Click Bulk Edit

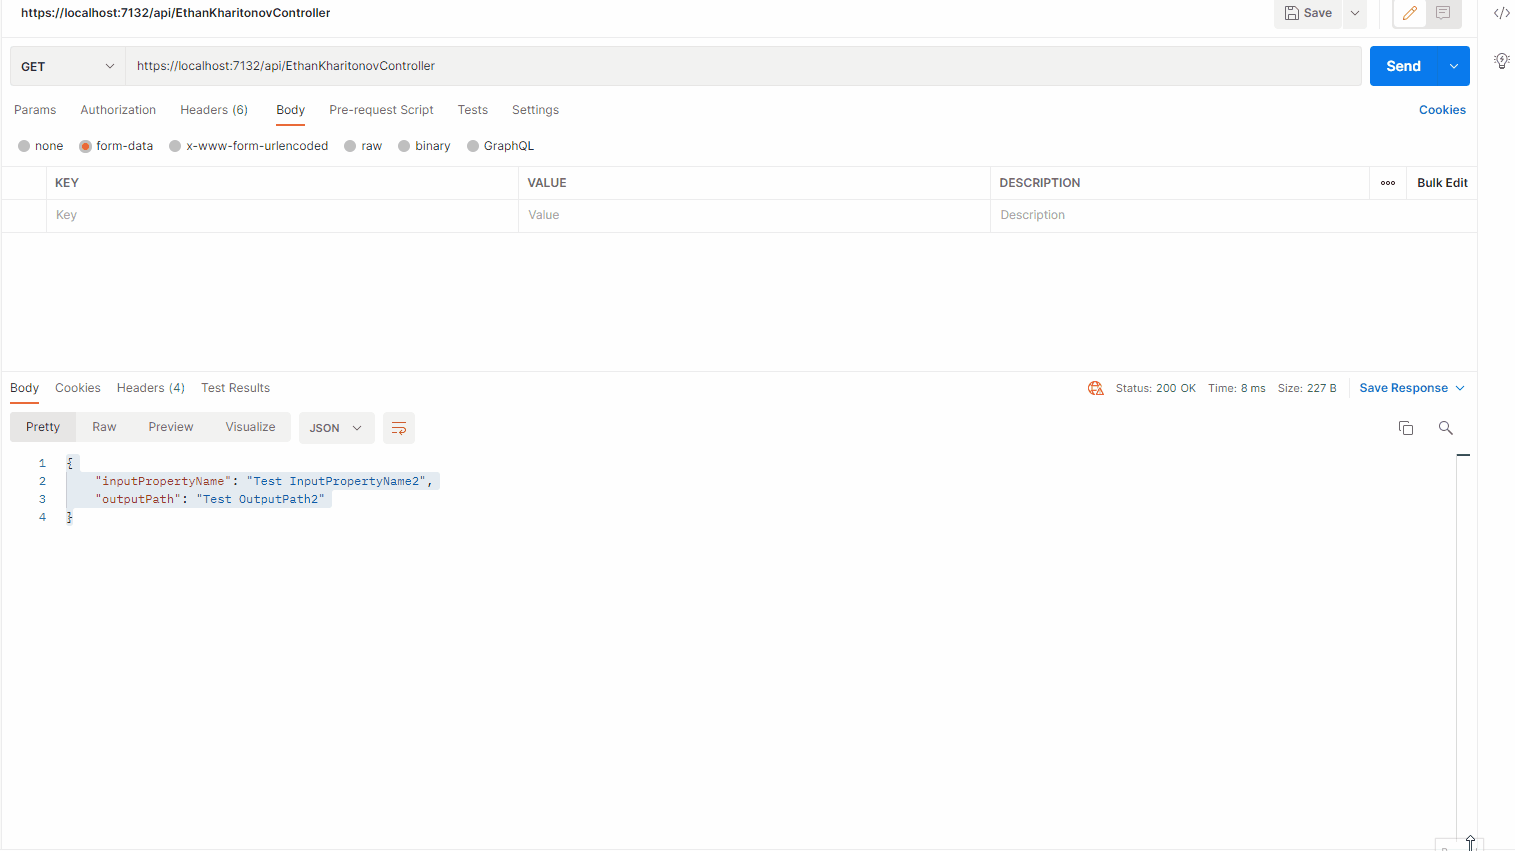click(1442, 183)
